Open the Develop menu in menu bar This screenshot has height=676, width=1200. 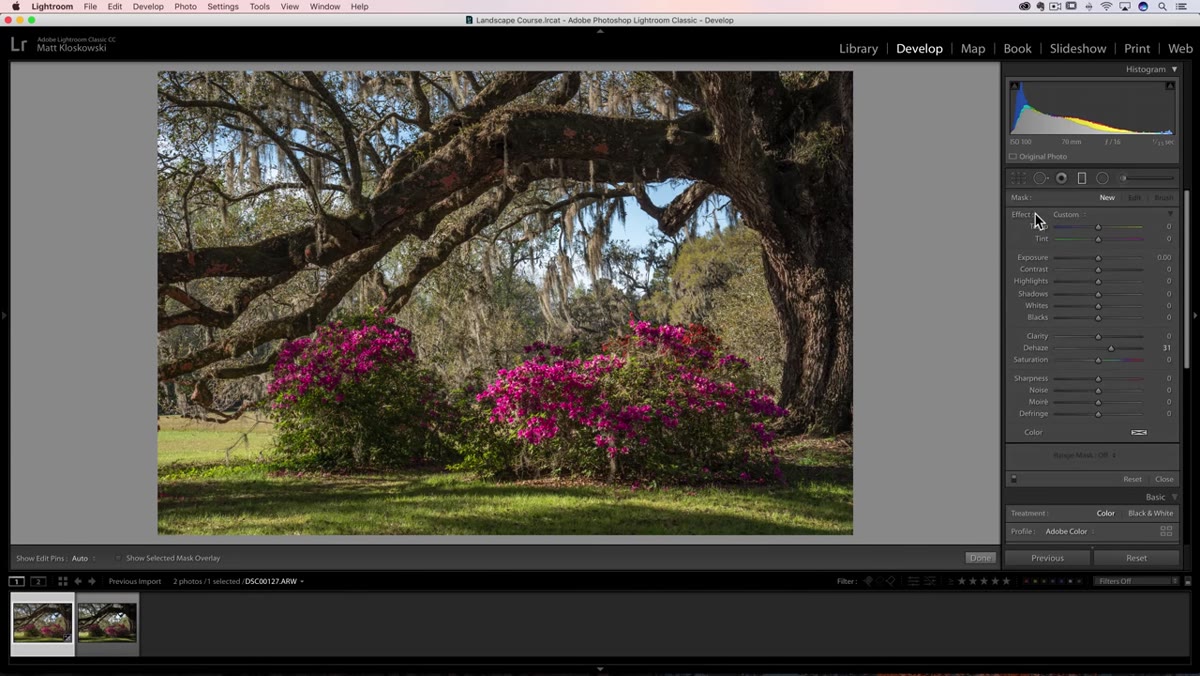[x=148, y=6]
